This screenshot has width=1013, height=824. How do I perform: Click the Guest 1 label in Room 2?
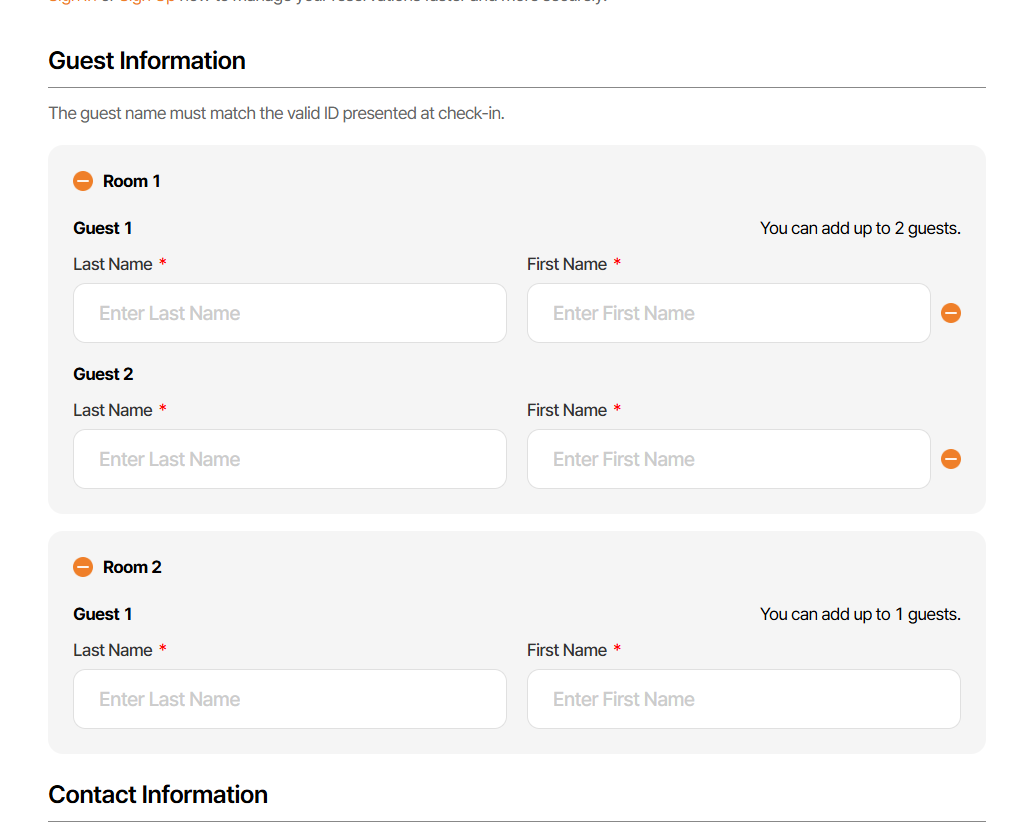(x=103, y=614)
